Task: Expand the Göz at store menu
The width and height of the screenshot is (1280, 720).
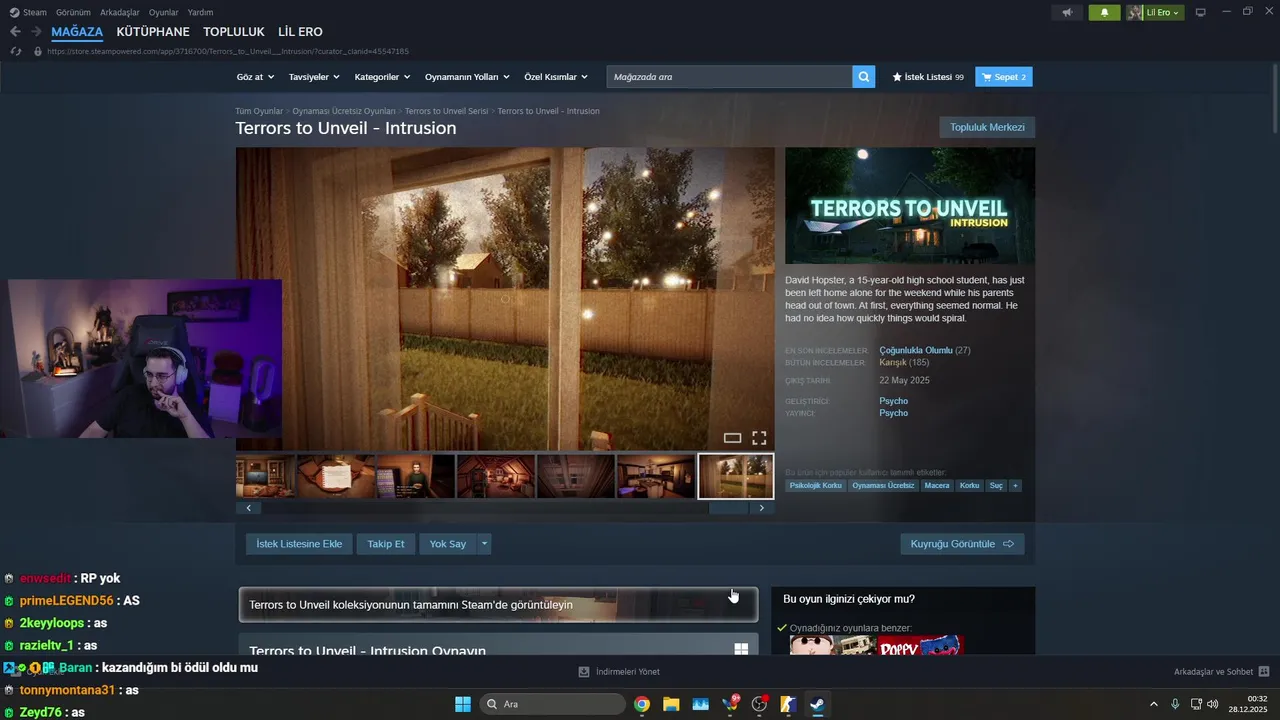Action: click(x=254, y=77)
